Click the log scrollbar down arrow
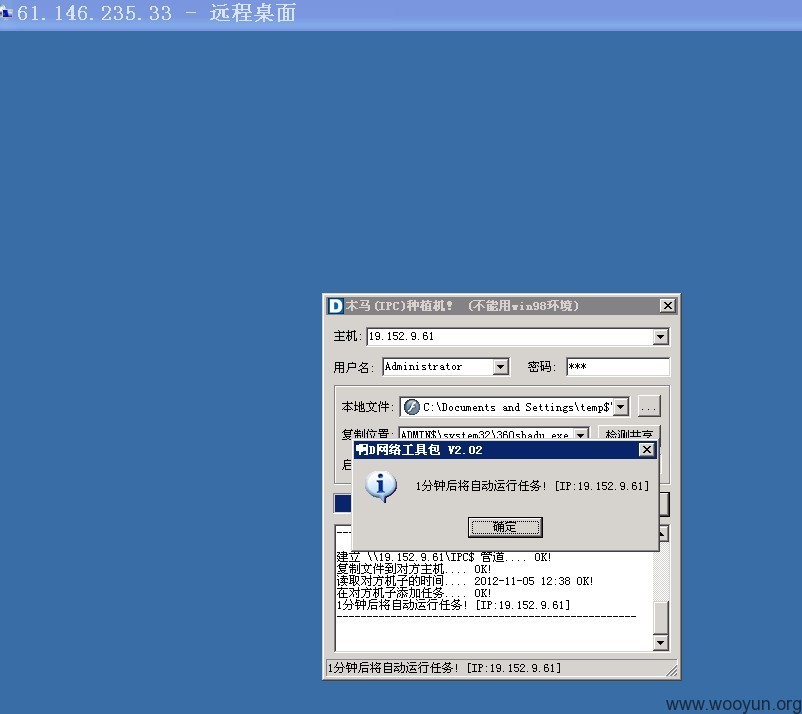 (x=660, y=643)
